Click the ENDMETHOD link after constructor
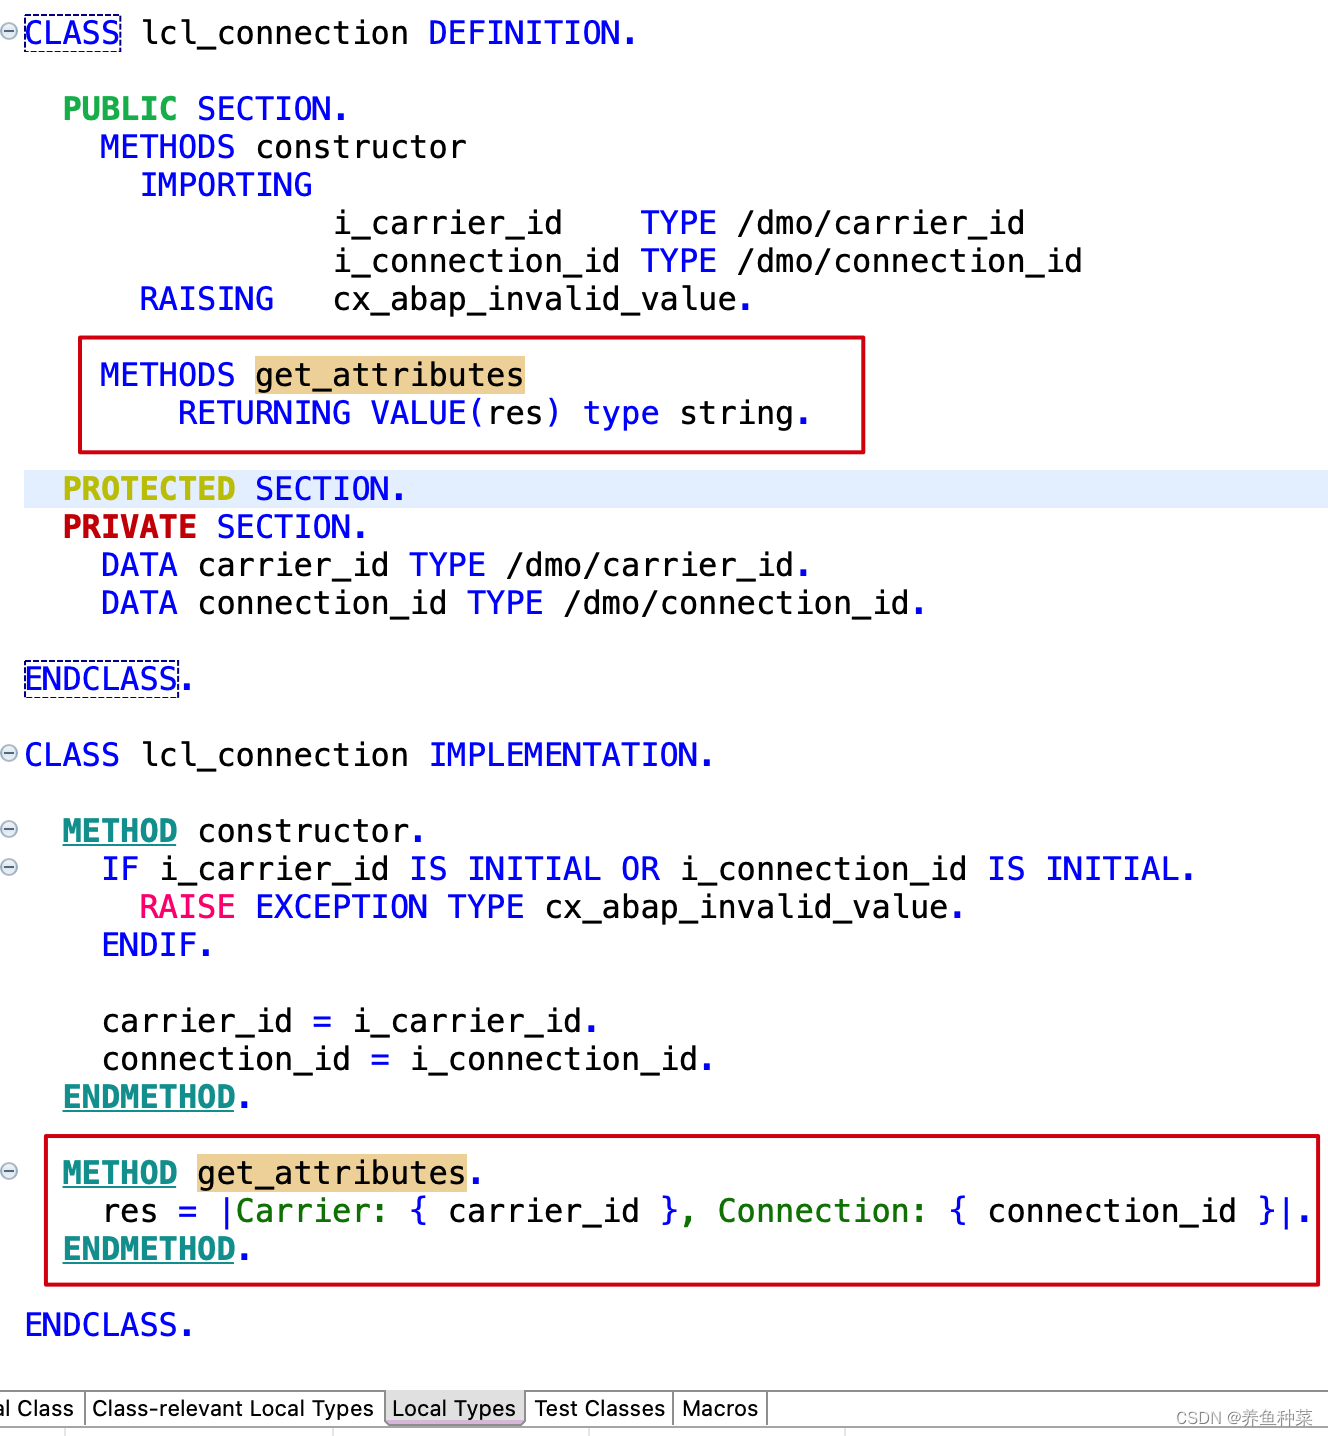Viewport: 1328px width, 1436px height. pos(147,1097)
